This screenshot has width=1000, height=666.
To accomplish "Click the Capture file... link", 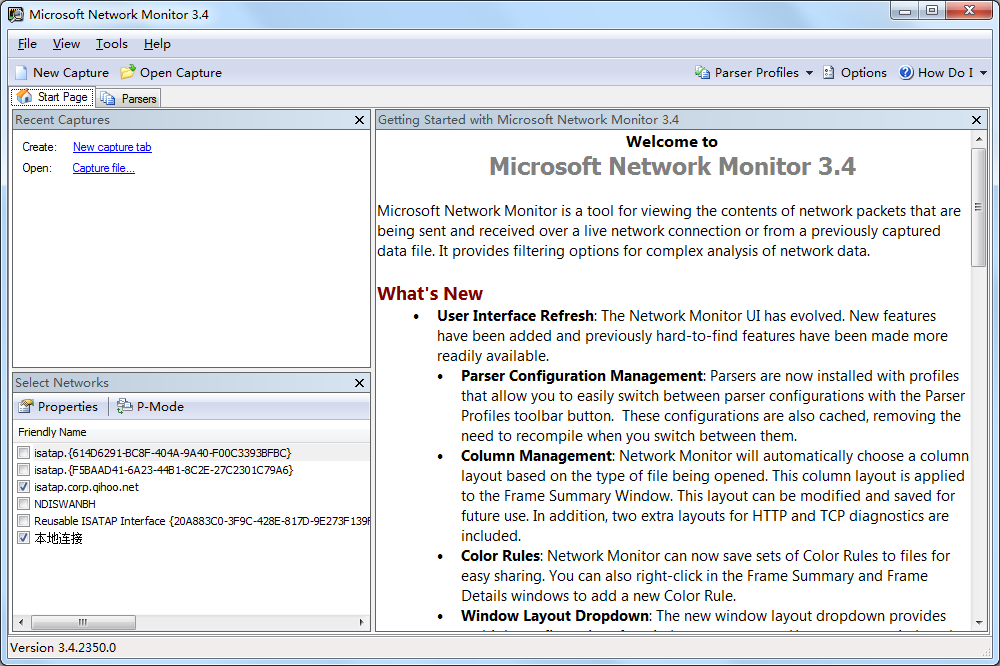I will [103, 168].
